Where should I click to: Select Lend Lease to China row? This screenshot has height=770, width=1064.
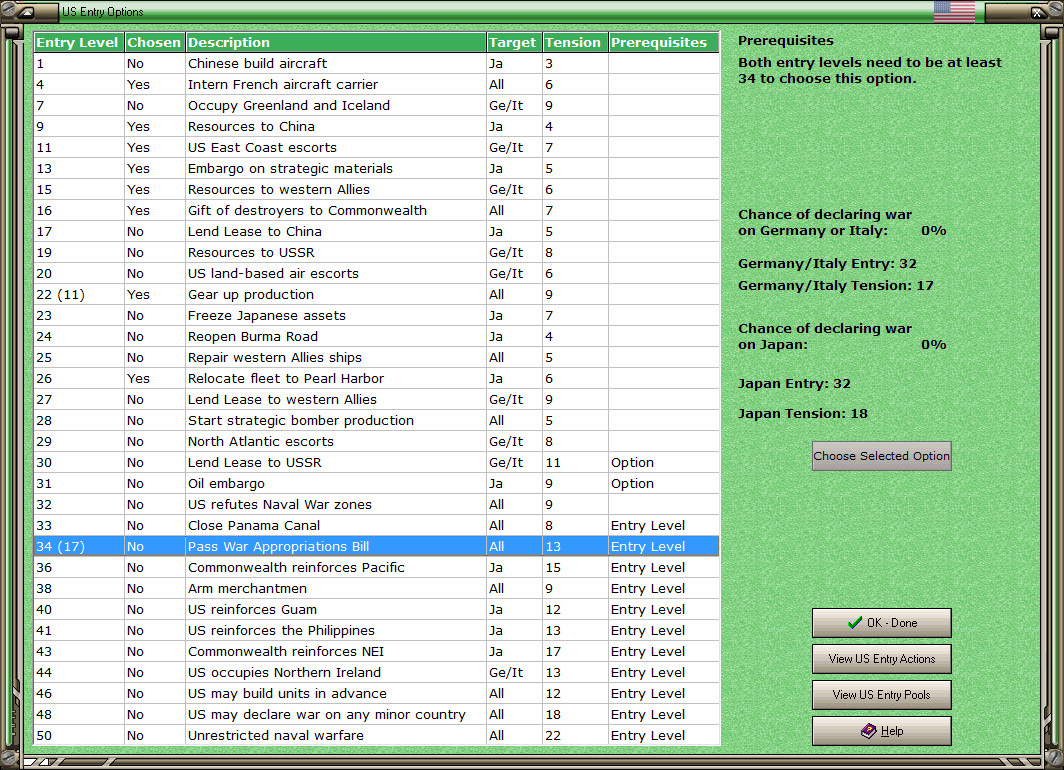coord(377,231)
